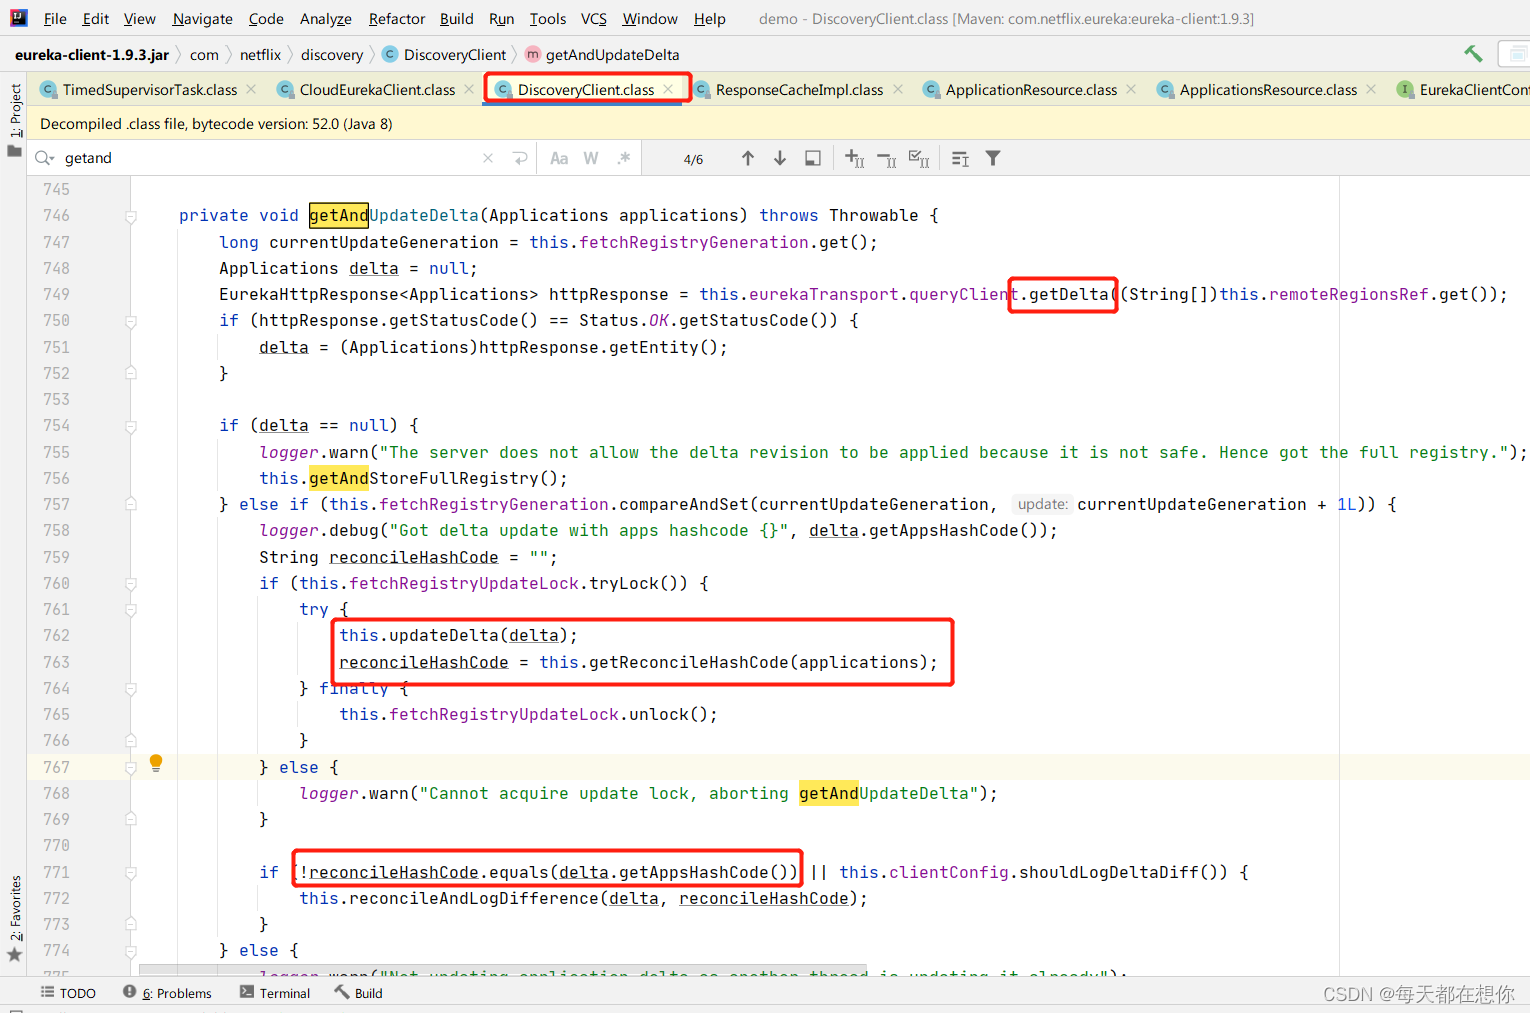Screen dimensions: 1530x1013
Task: Close the ResponseCacheImpl.class tab
Action: point(898,89)
